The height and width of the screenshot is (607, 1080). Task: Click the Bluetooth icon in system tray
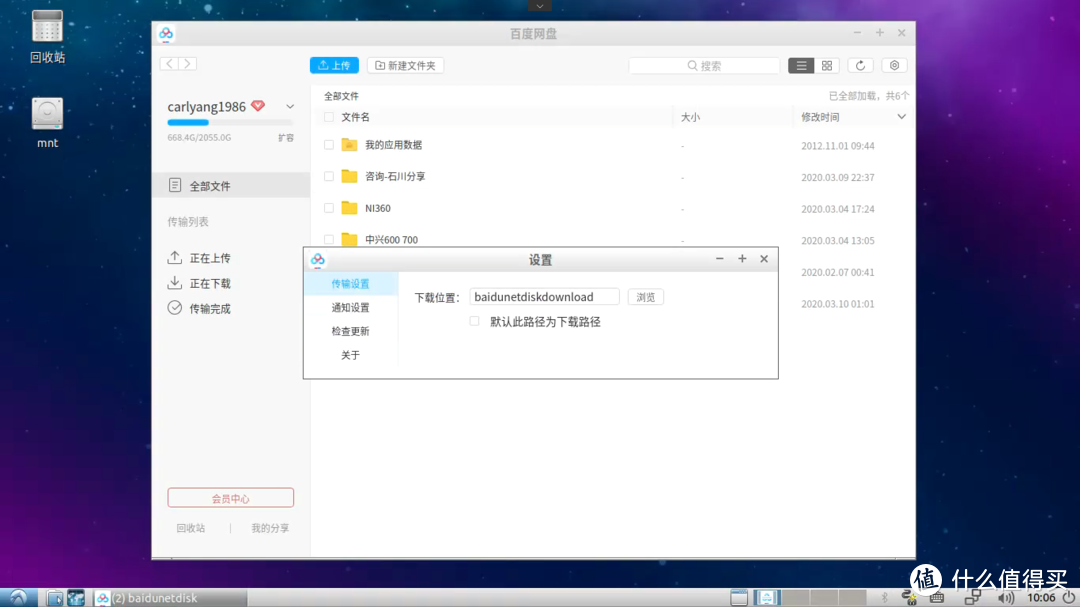[885, 598]
